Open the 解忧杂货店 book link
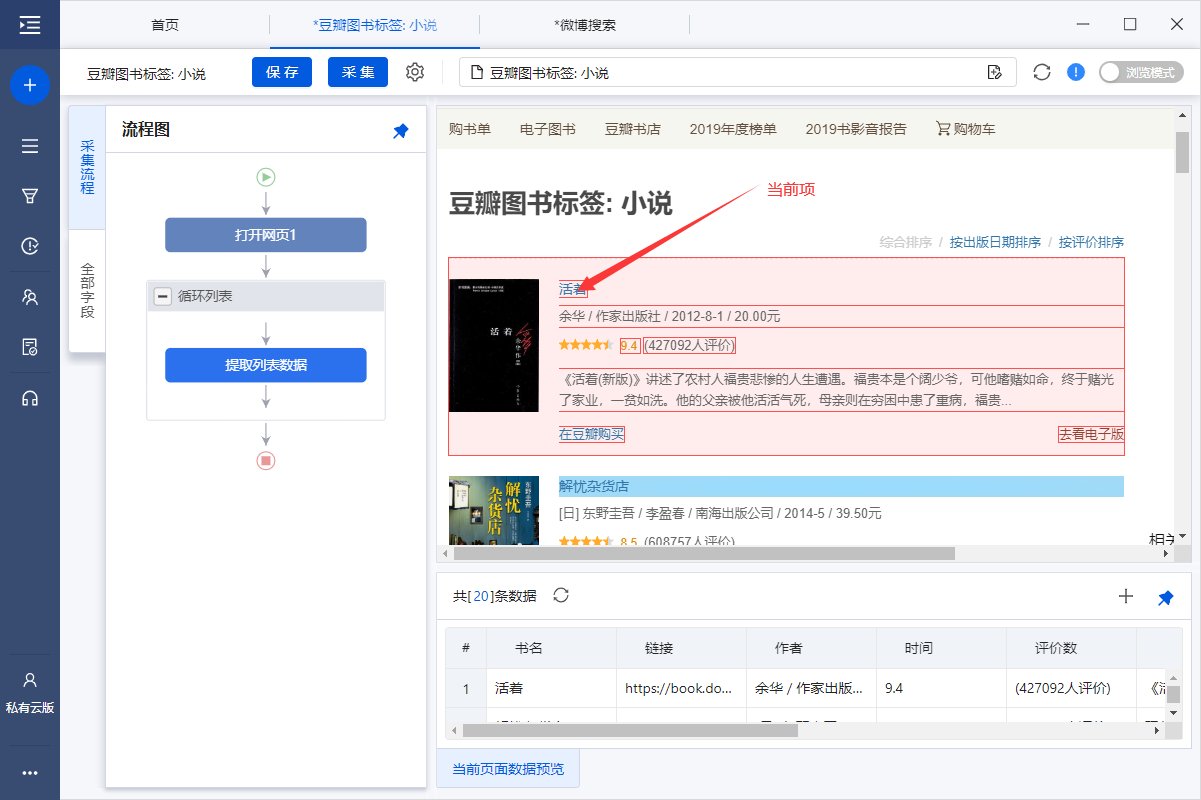The image size is (1201, 800). (594, 486)
